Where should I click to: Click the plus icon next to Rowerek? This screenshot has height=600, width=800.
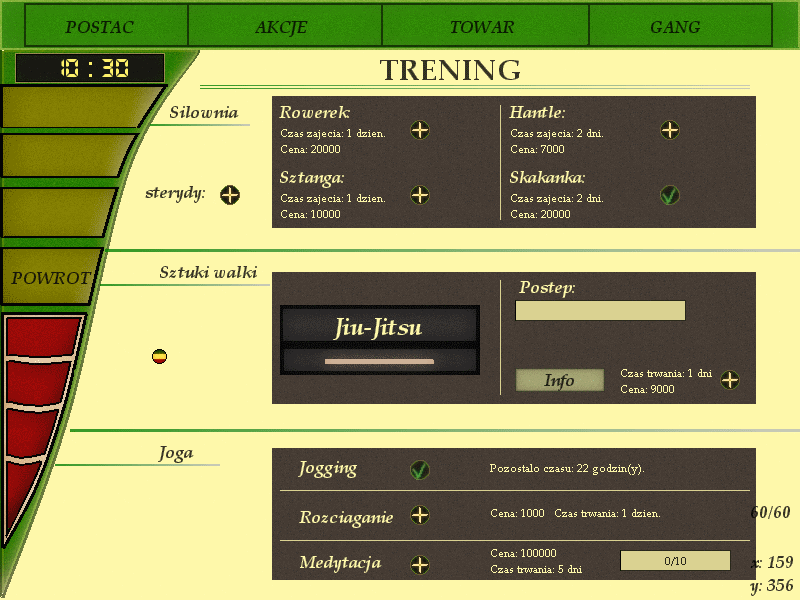420,131
